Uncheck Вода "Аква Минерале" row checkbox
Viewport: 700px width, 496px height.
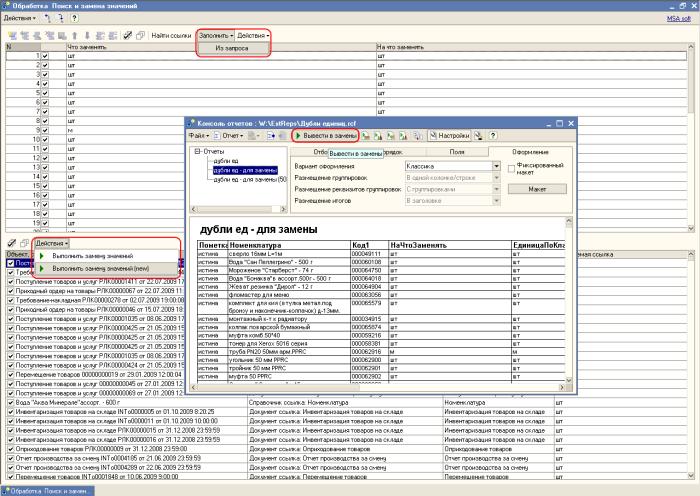click(x=11, y=403)
